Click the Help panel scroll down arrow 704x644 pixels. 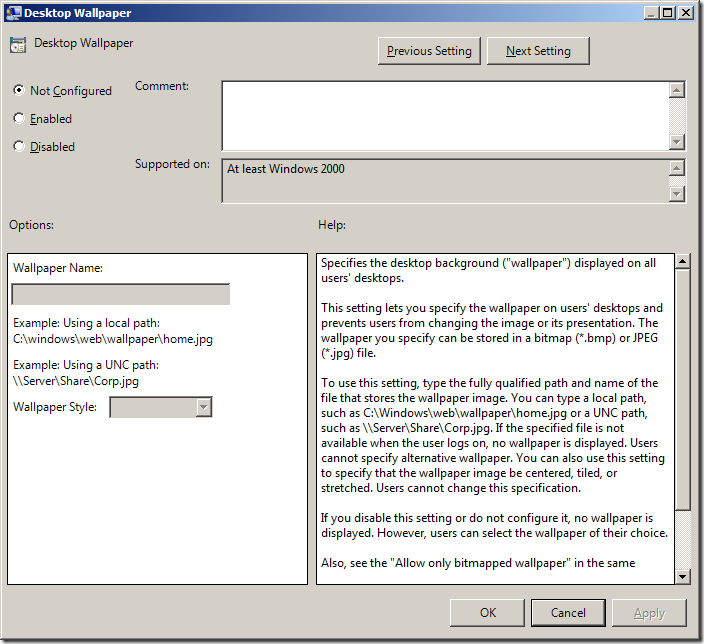pos(682,576)
